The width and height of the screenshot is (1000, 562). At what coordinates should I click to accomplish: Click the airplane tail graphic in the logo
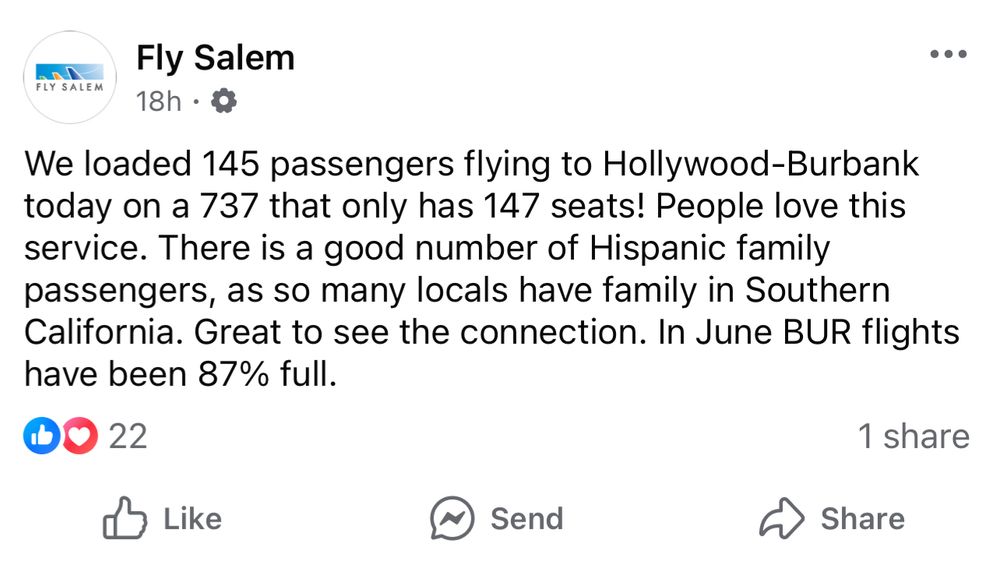(x=70, y=71)
